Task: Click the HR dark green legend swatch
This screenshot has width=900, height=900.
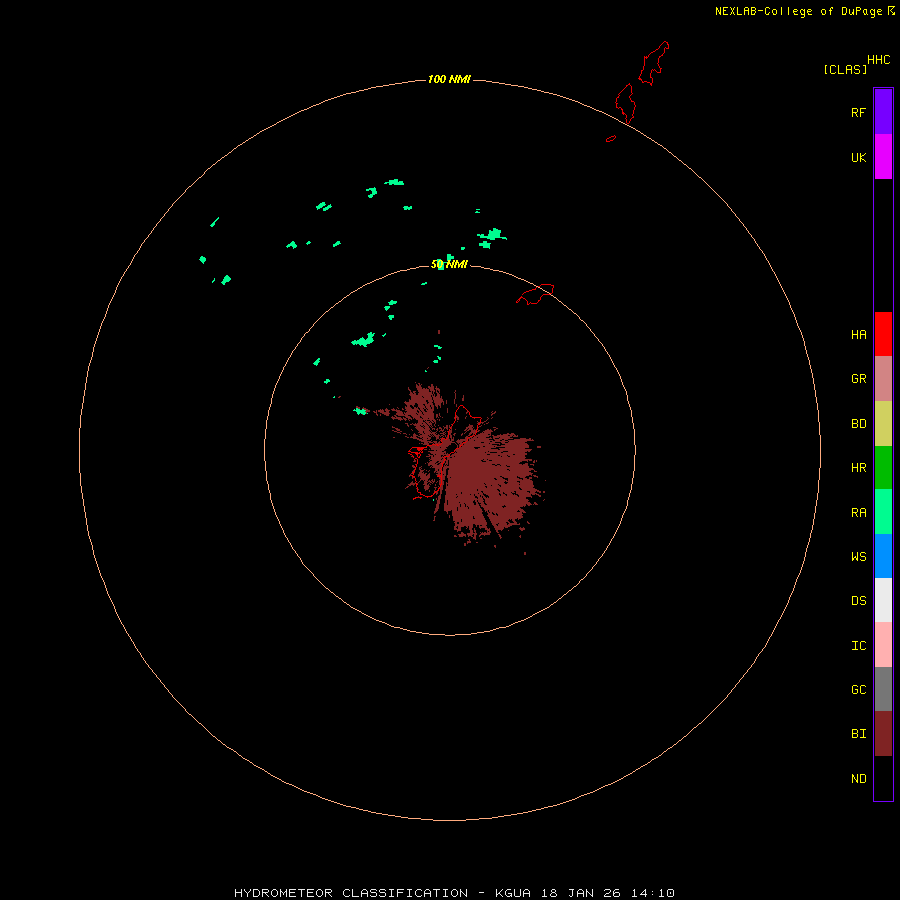Action: tap(883, 468)
